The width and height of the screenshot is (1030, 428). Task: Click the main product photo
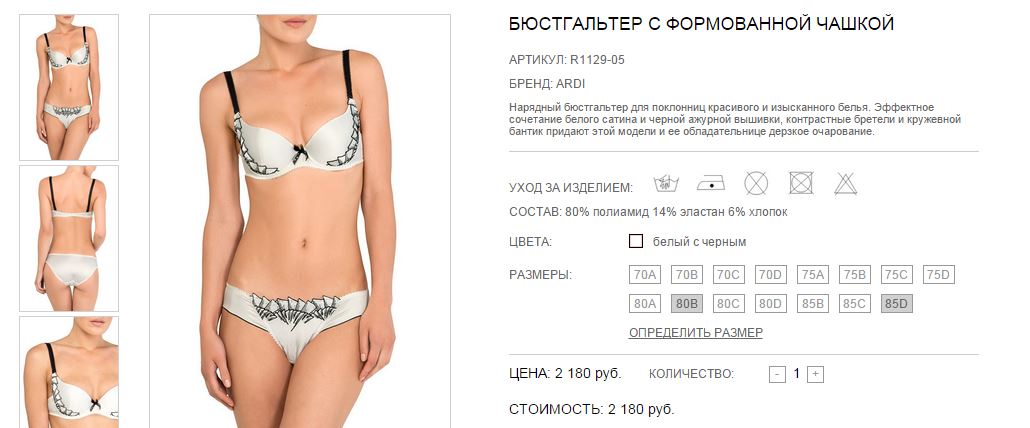300,221
